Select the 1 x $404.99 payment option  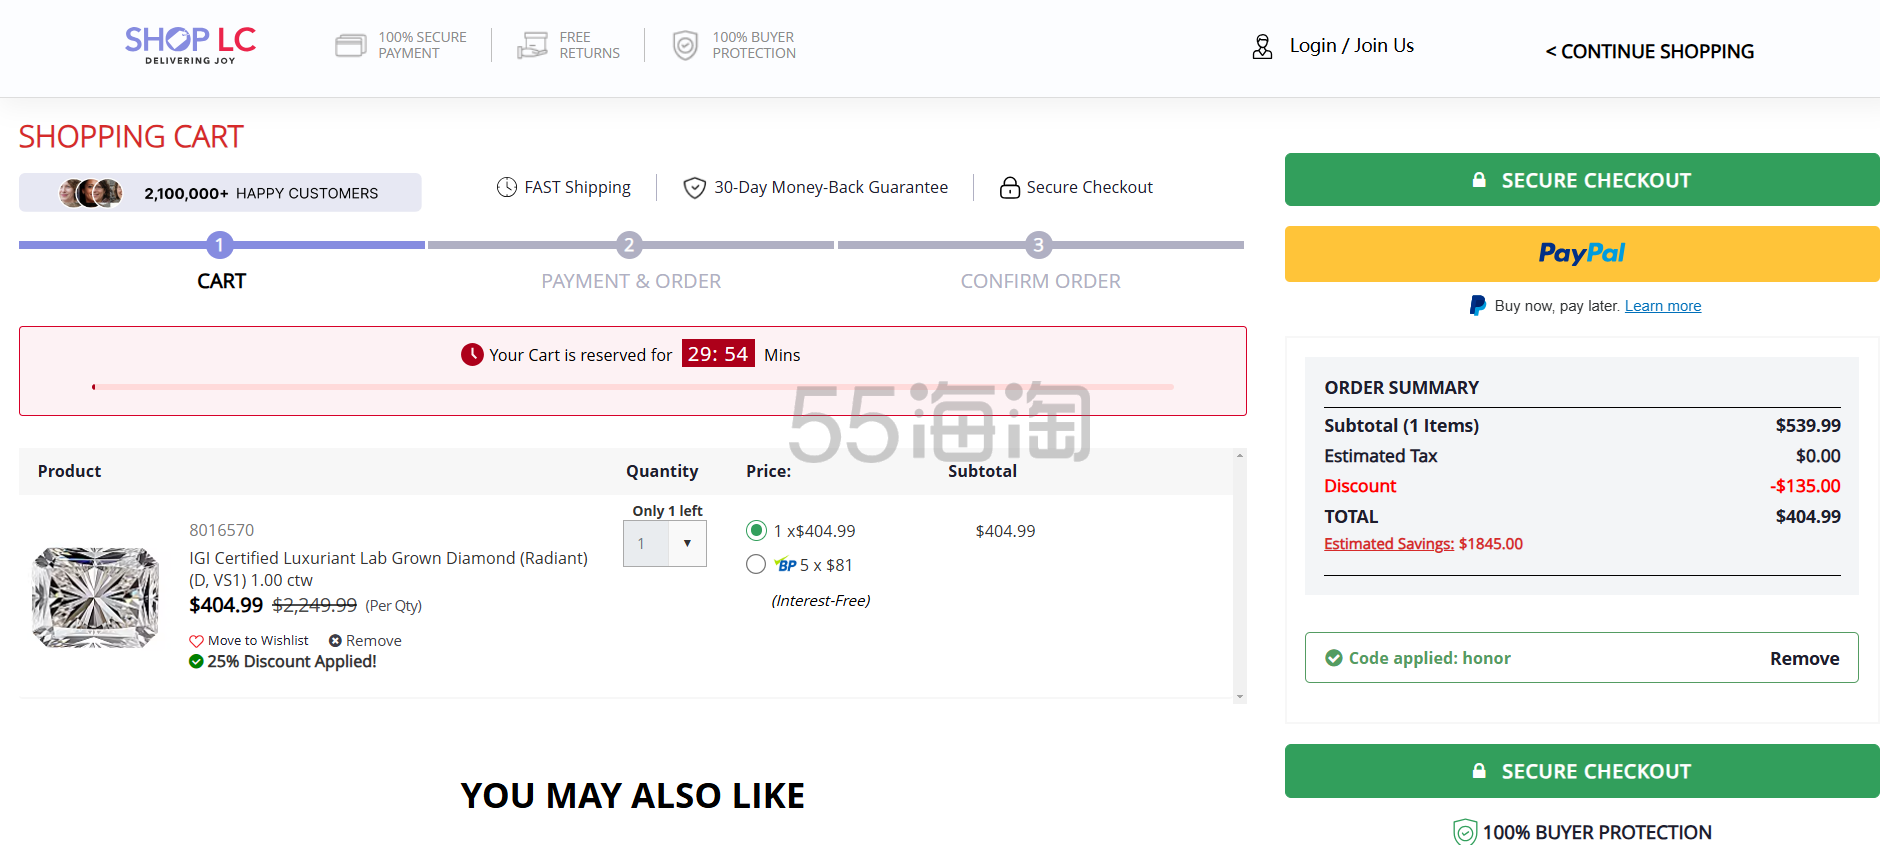[756, 531]
